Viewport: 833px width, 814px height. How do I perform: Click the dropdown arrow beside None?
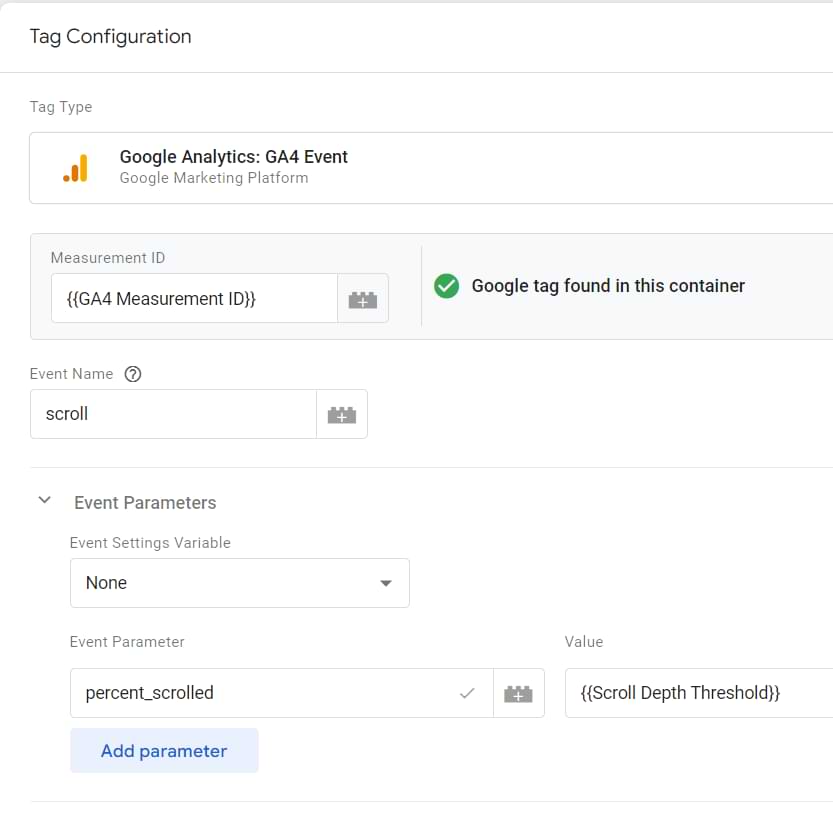pos(386,583)
